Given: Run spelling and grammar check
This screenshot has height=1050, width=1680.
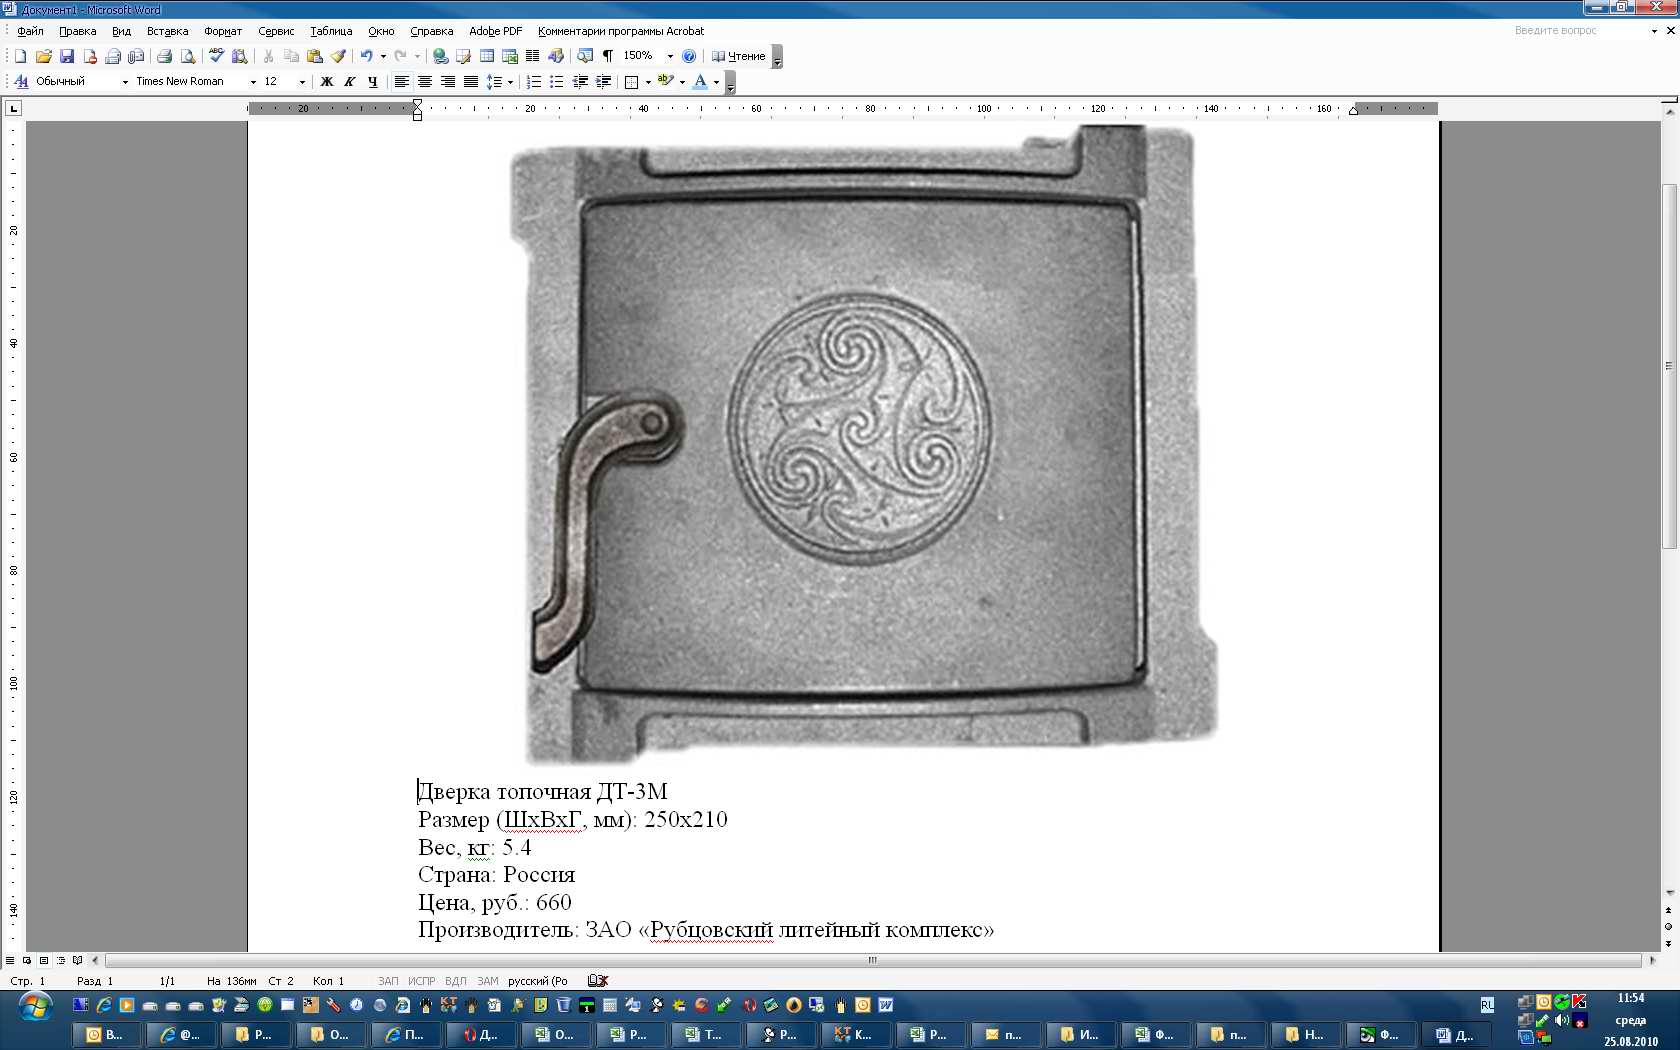Looking at the screenshot, I should point(216,56).
